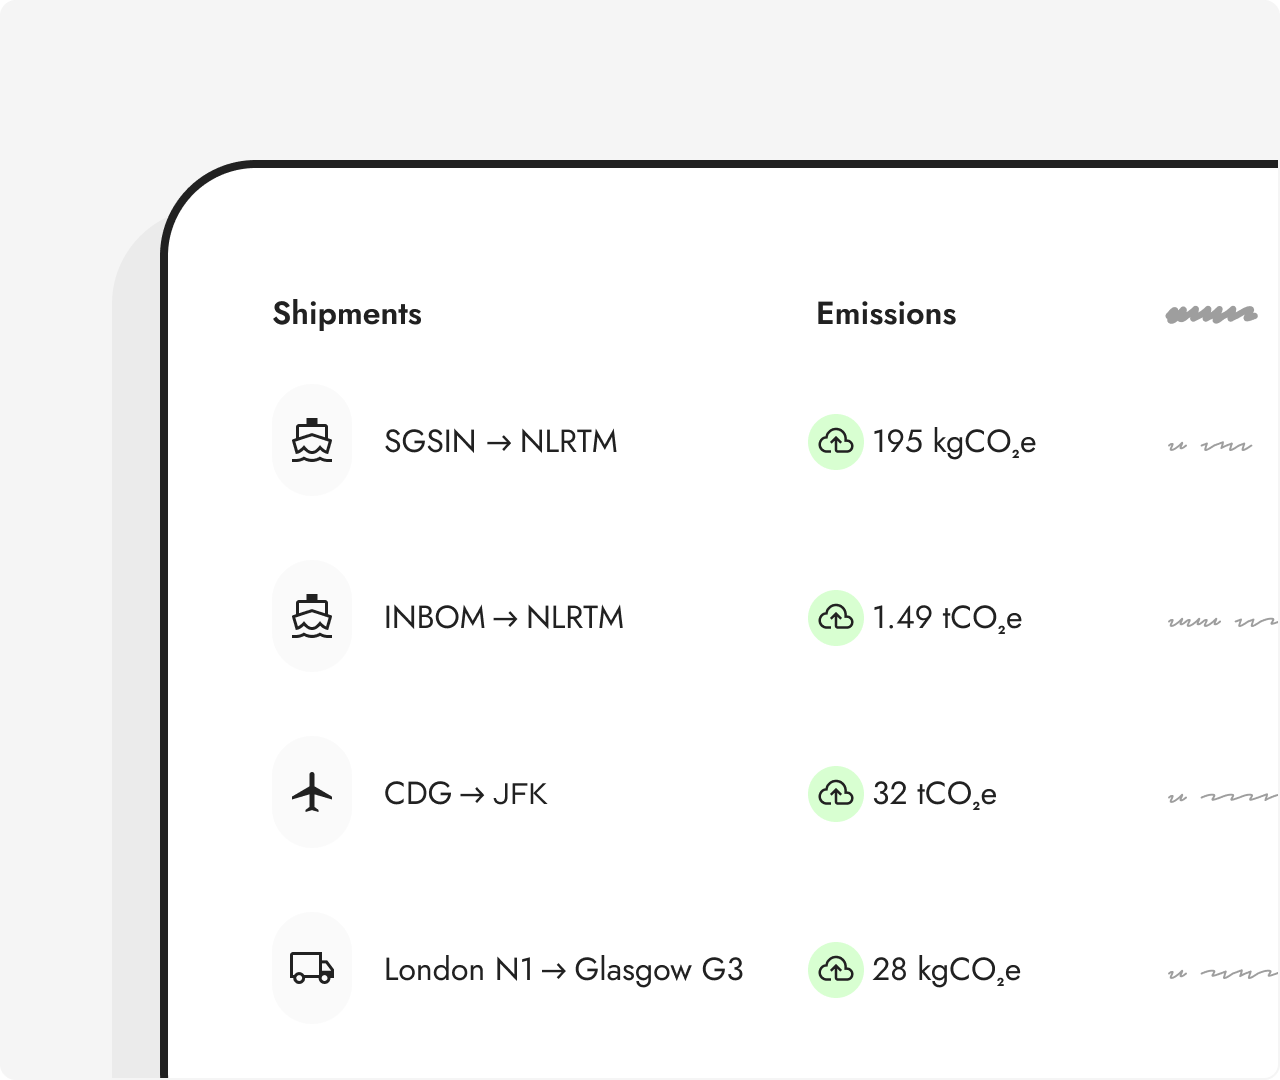Click cloud upload icon beside 28 kgCO₂e
The width and height of the screenshot is (1280, 1080).
[836, 969]
